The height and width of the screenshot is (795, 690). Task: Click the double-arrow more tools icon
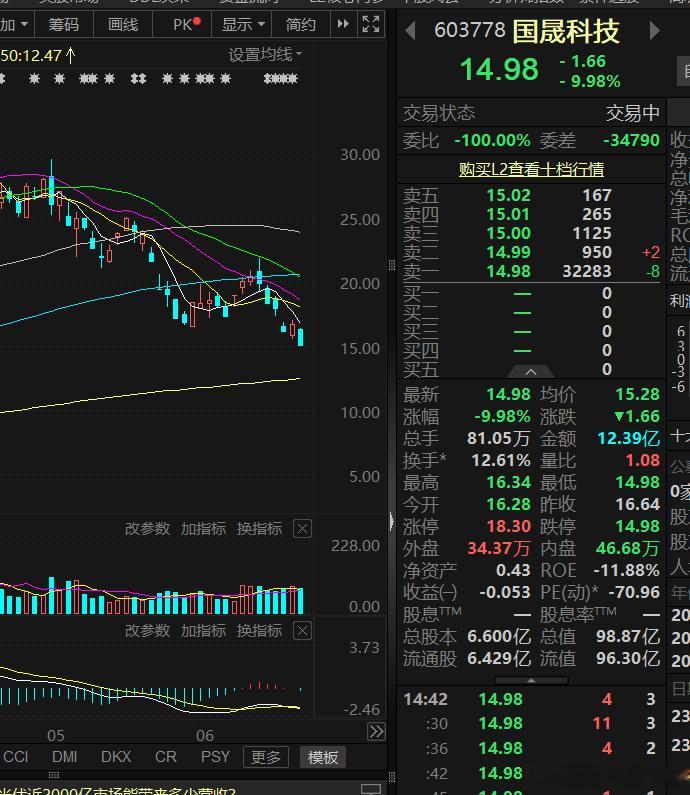click(x=343, y=24)
